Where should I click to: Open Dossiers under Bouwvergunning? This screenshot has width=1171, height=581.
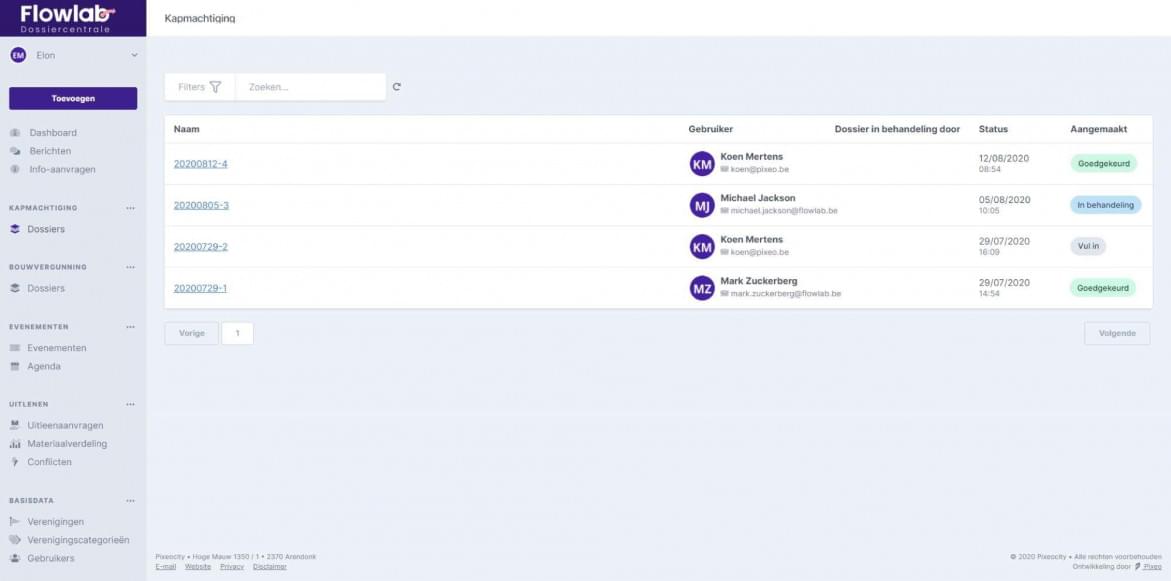tap(45, 288)
